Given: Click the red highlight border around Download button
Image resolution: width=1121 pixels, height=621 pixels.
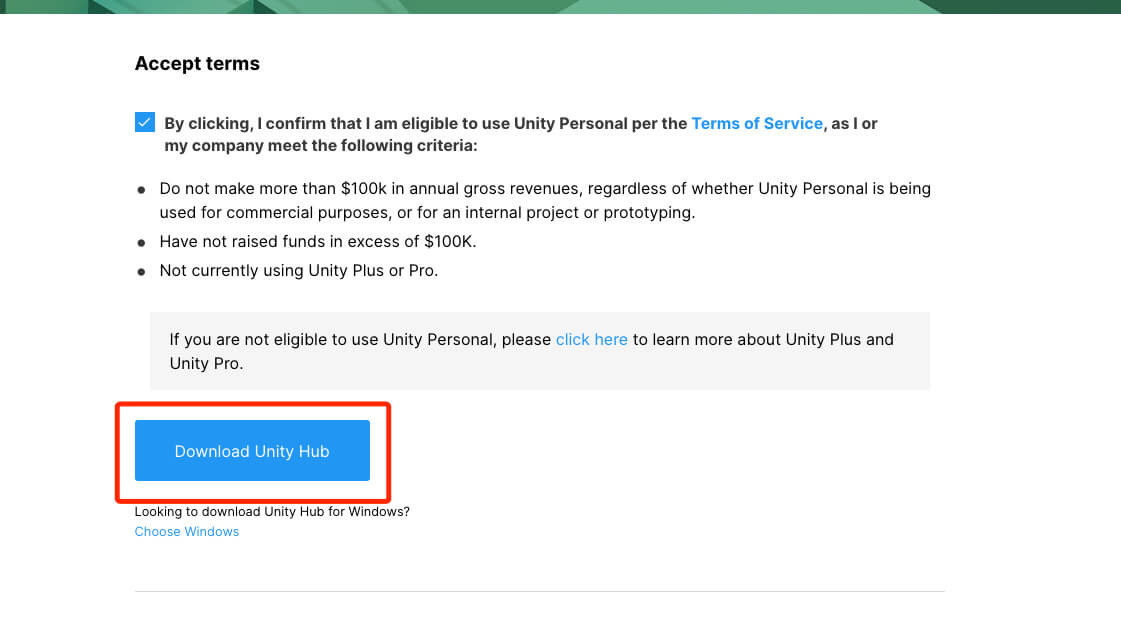Looking at the screenshot, I should [252, 405].
